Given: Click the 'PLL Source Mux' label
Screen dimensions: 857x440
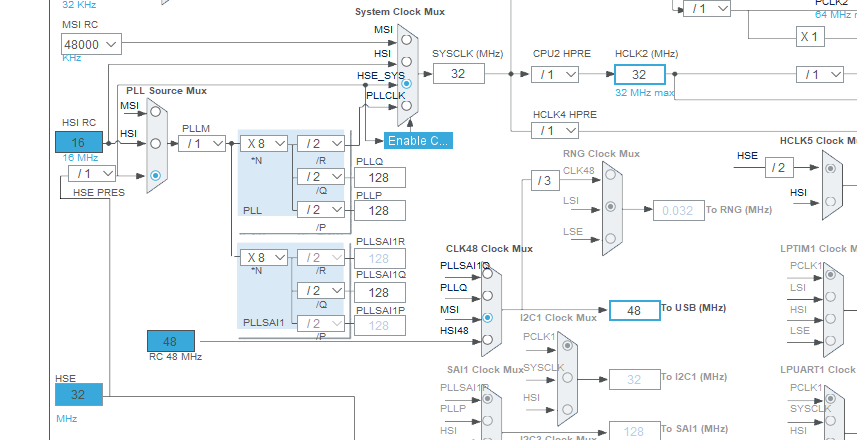Looking at the screenshot, I should (167, 91).
